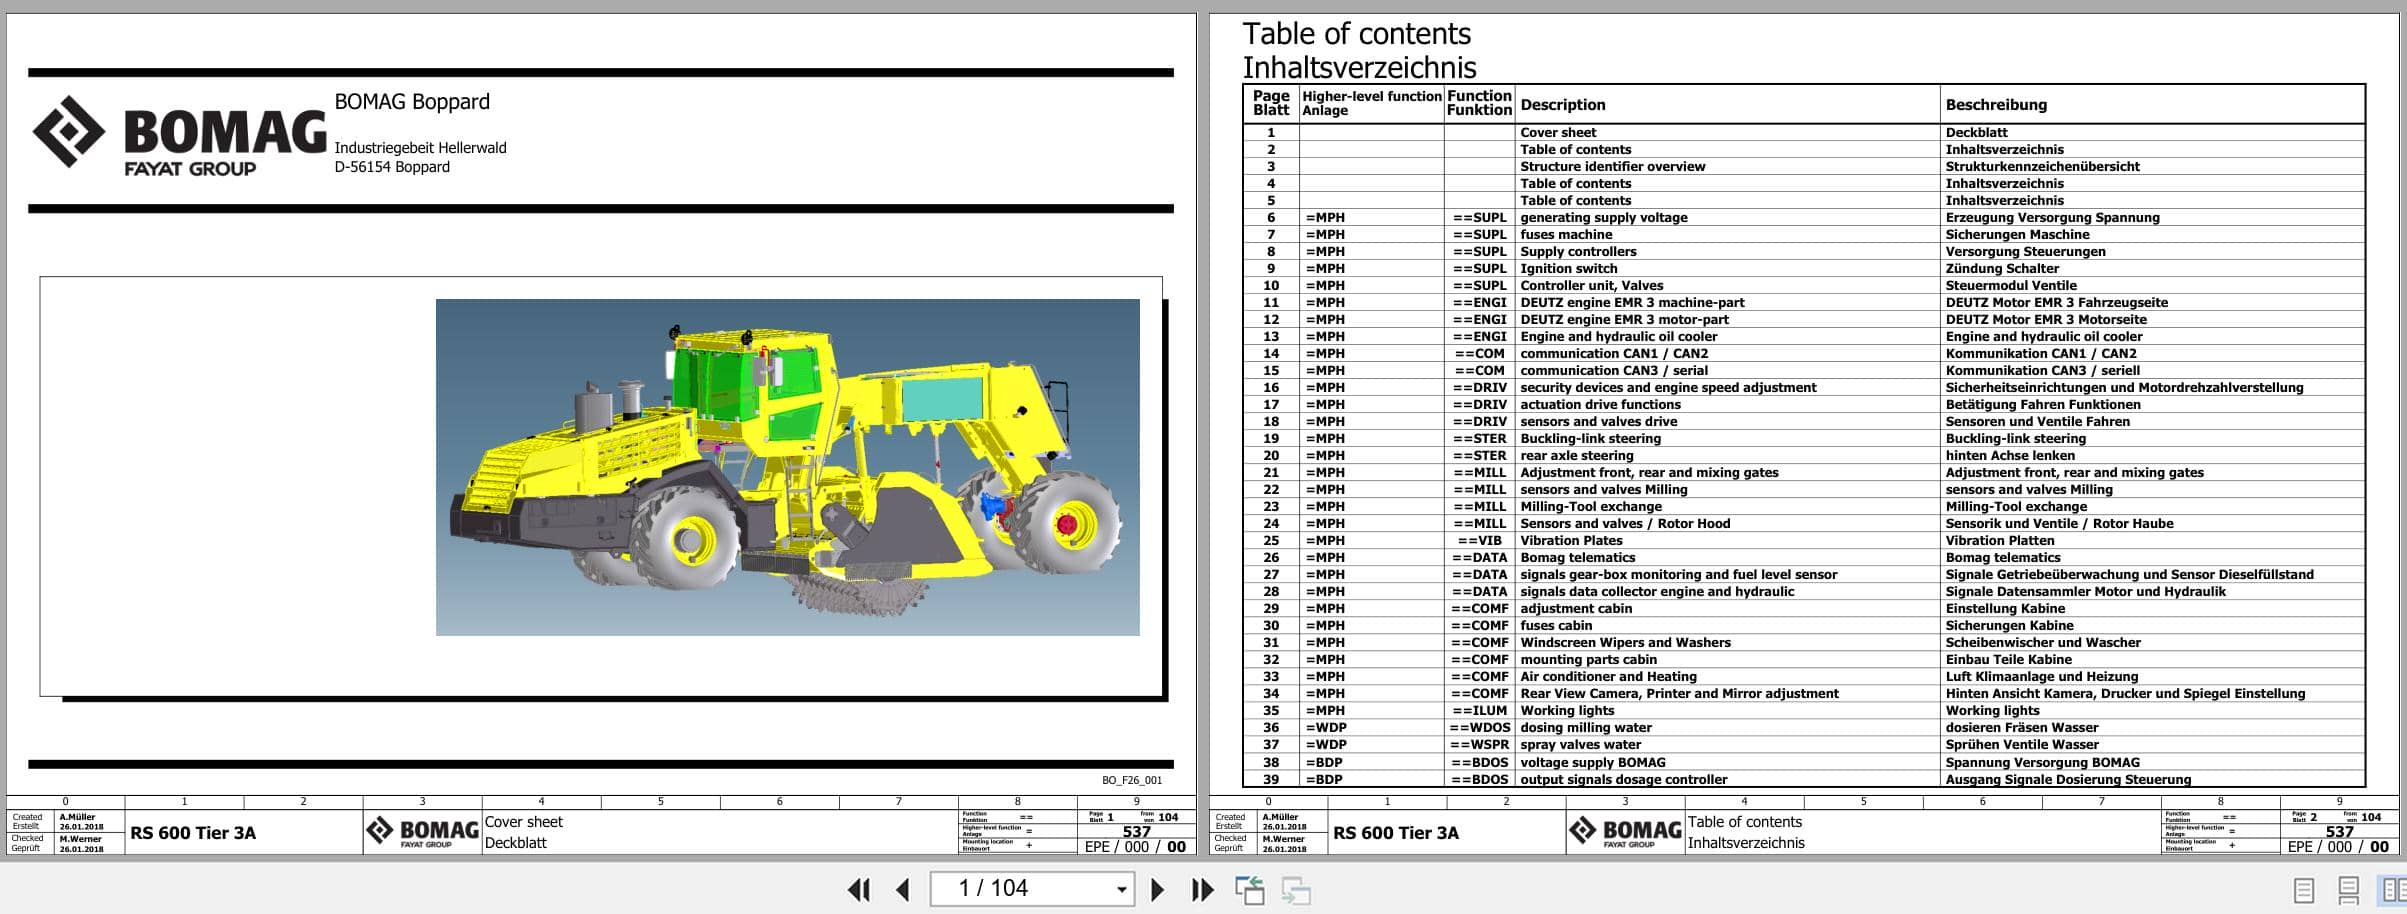Click 'Structure identifier overview' entry
The height and width of the screenshot is (914, 2407).
tap(1612, 166)
